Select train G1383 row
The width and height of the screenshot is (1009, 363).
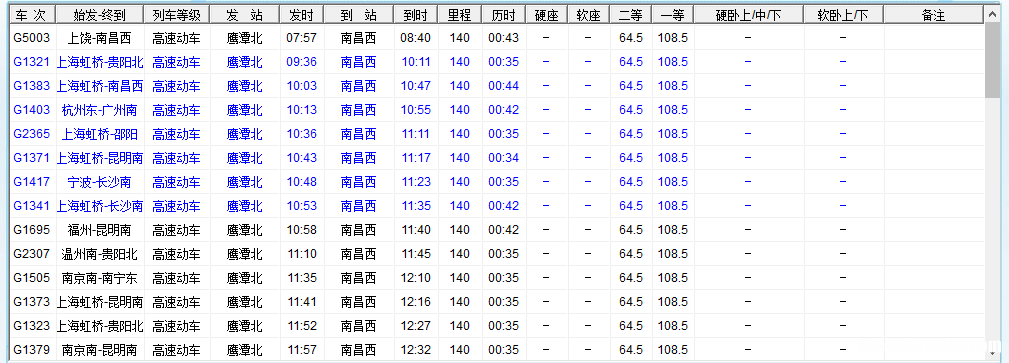pyautogui.click(x=497, y=86)
